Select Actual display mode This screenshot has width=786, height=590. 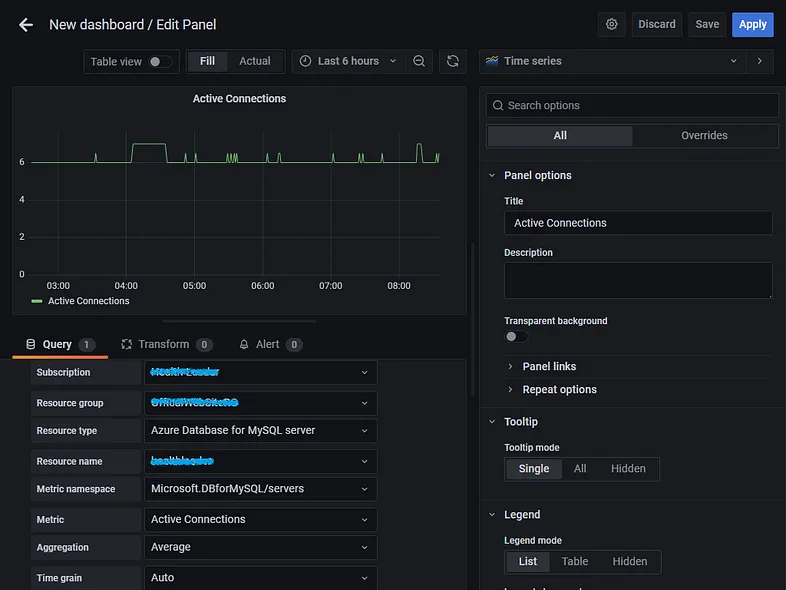click(255, 61)
